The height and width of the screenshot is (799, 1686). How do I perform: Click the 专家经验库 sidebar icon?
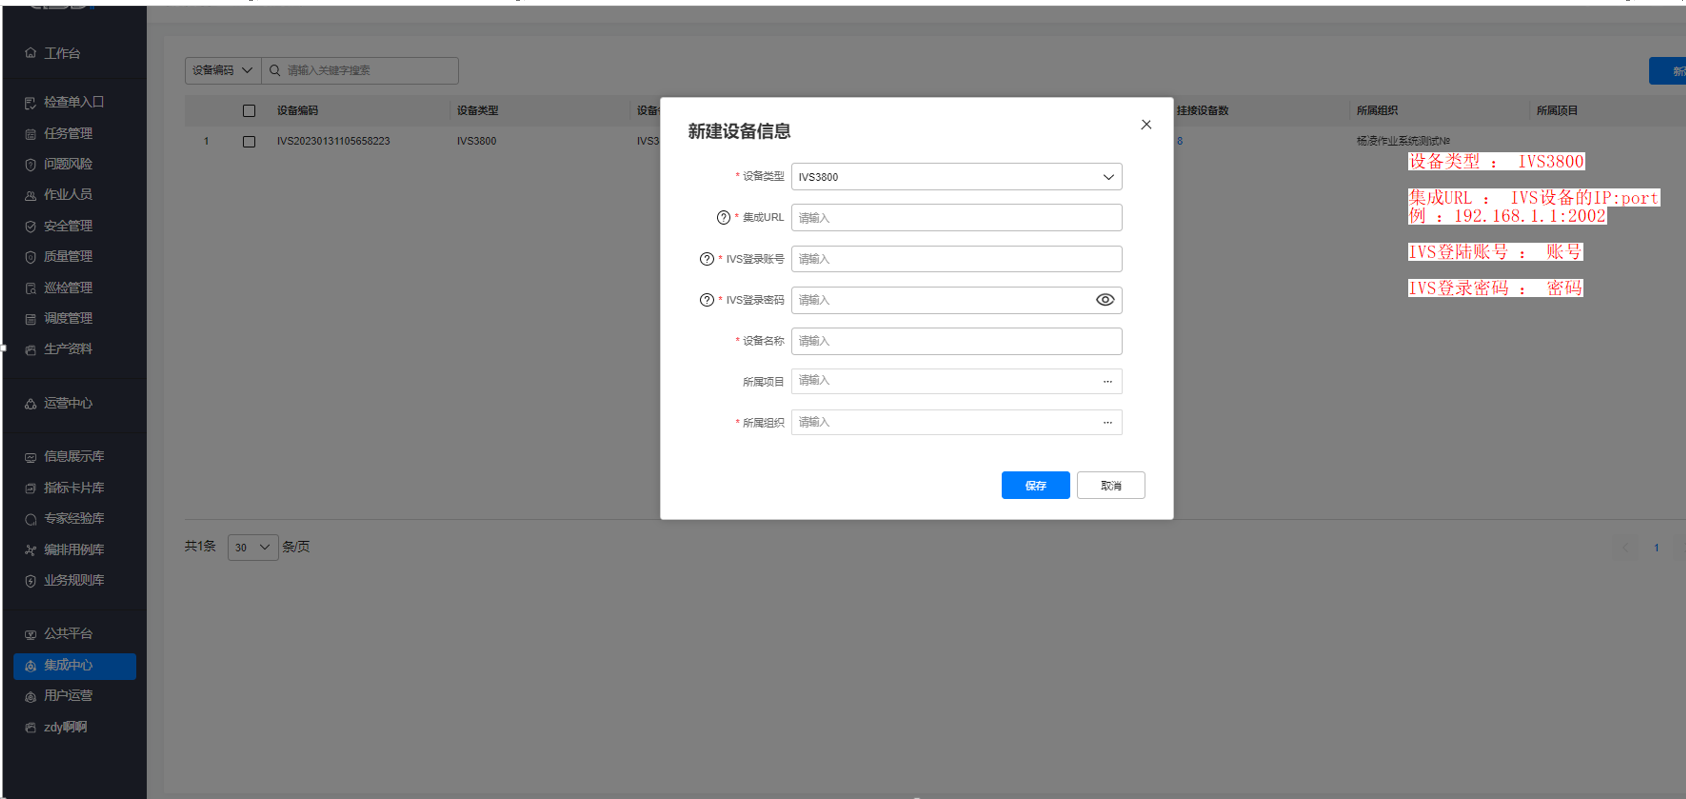point(30,519)
